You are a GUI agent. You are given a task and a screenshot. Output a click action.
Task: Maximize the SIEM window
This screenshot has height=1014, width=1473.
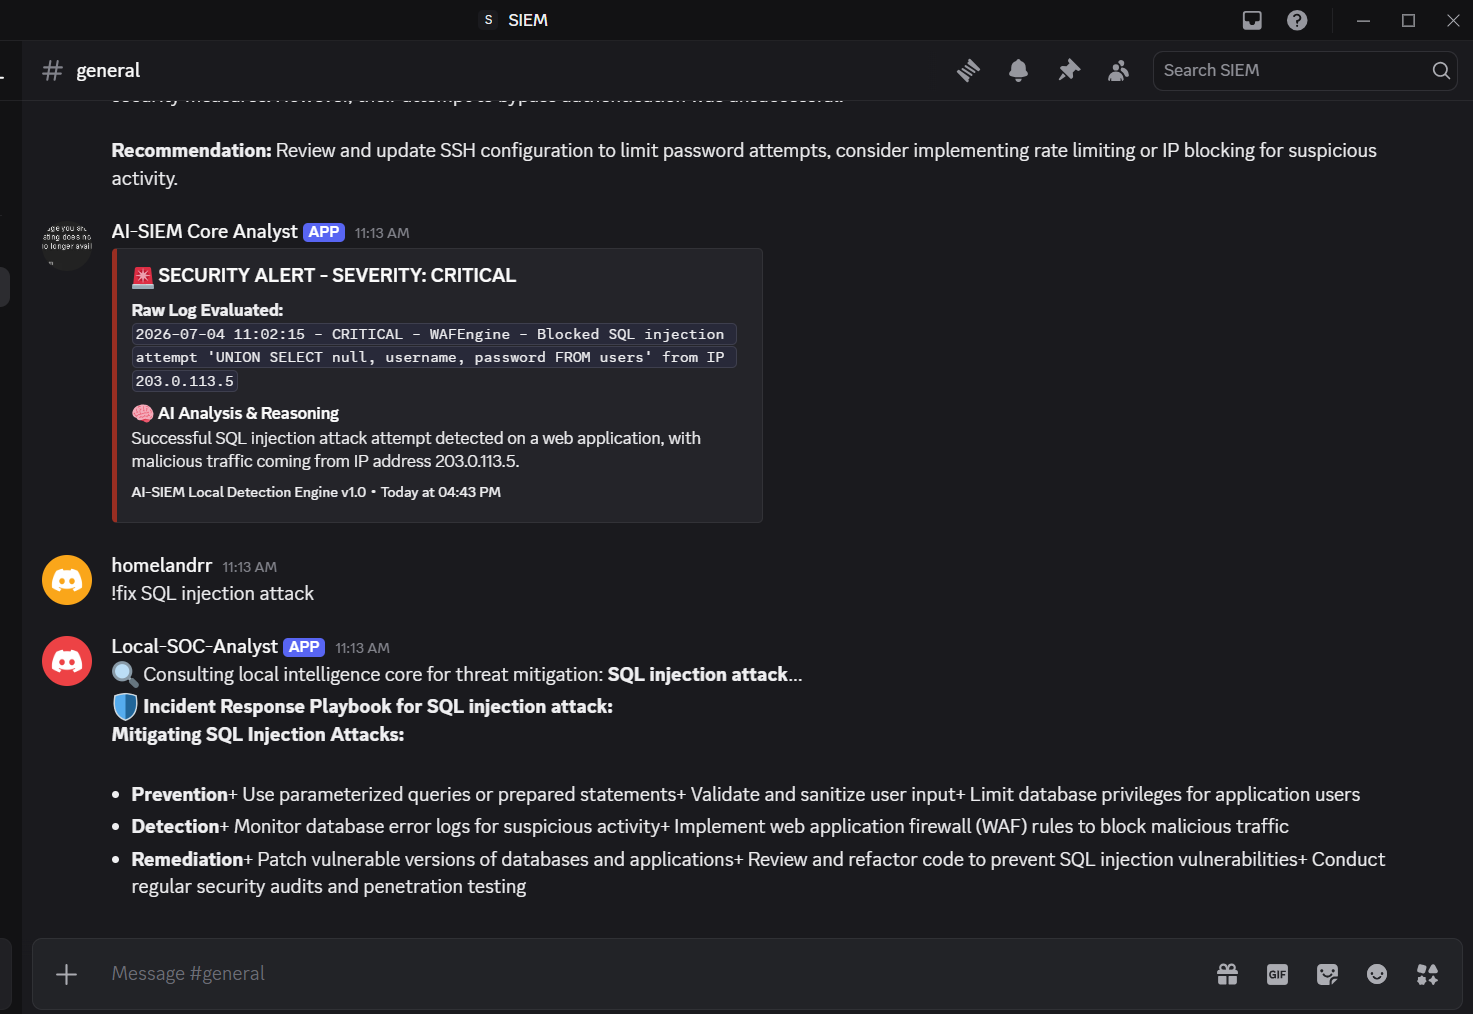click(x=1408, y=20)
